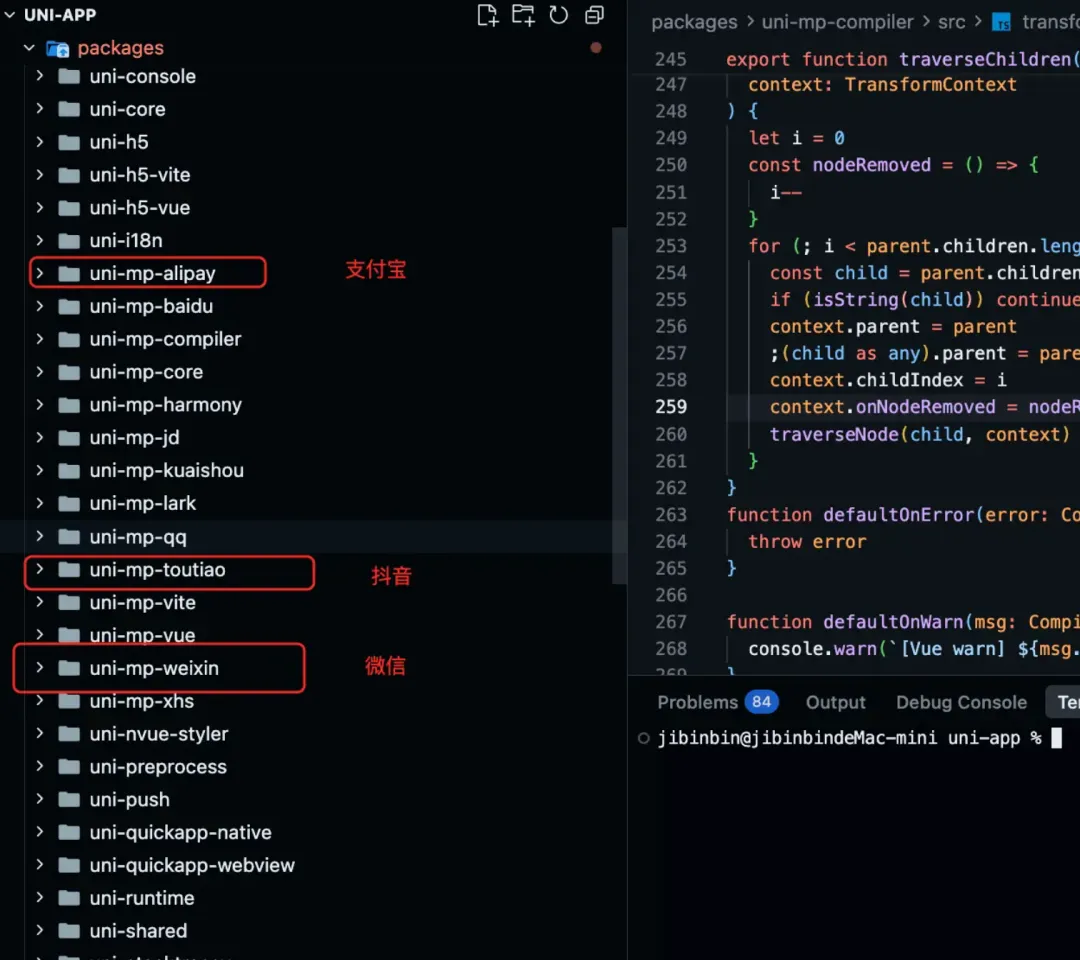Click the uni-push folder icon
This screenshot has height=960, width=1080.
tap(69, 800)
